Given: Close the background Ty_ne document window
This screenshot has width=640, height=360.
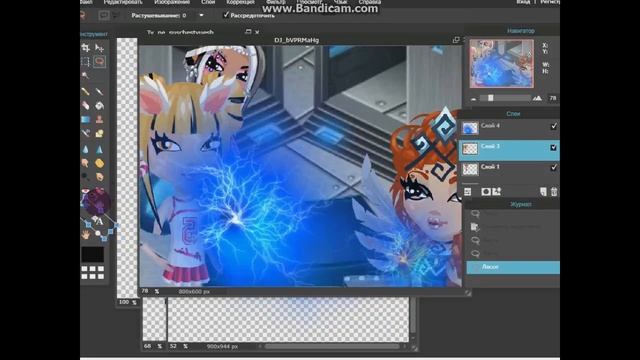Looking at the screenshot, I should (257, 32).
